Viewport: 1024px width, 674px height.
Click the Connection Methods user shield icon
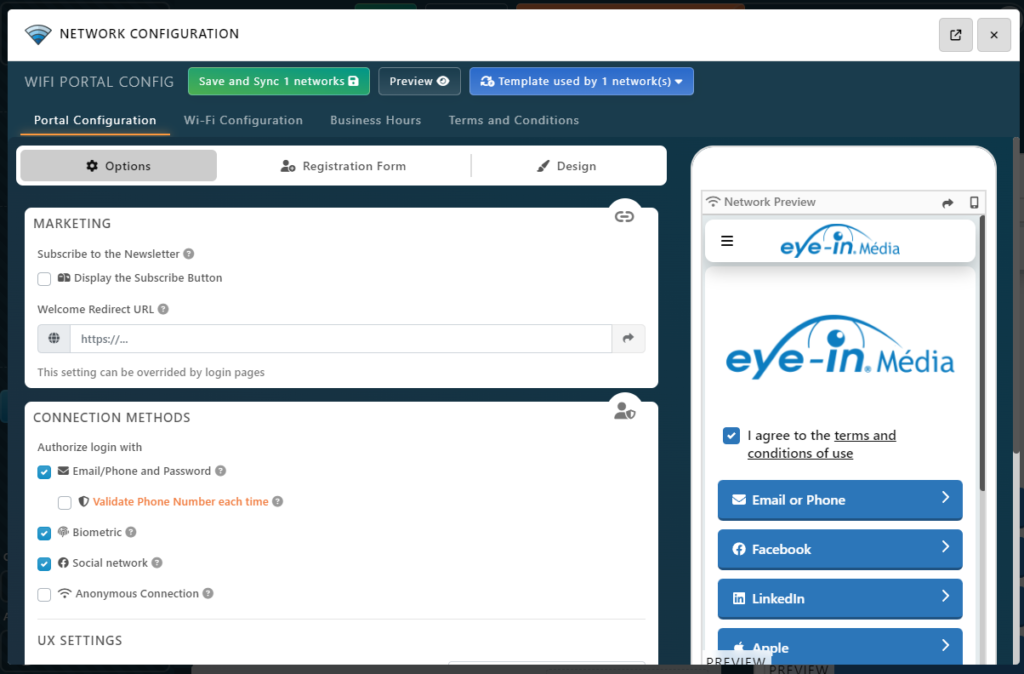(625, 411)
